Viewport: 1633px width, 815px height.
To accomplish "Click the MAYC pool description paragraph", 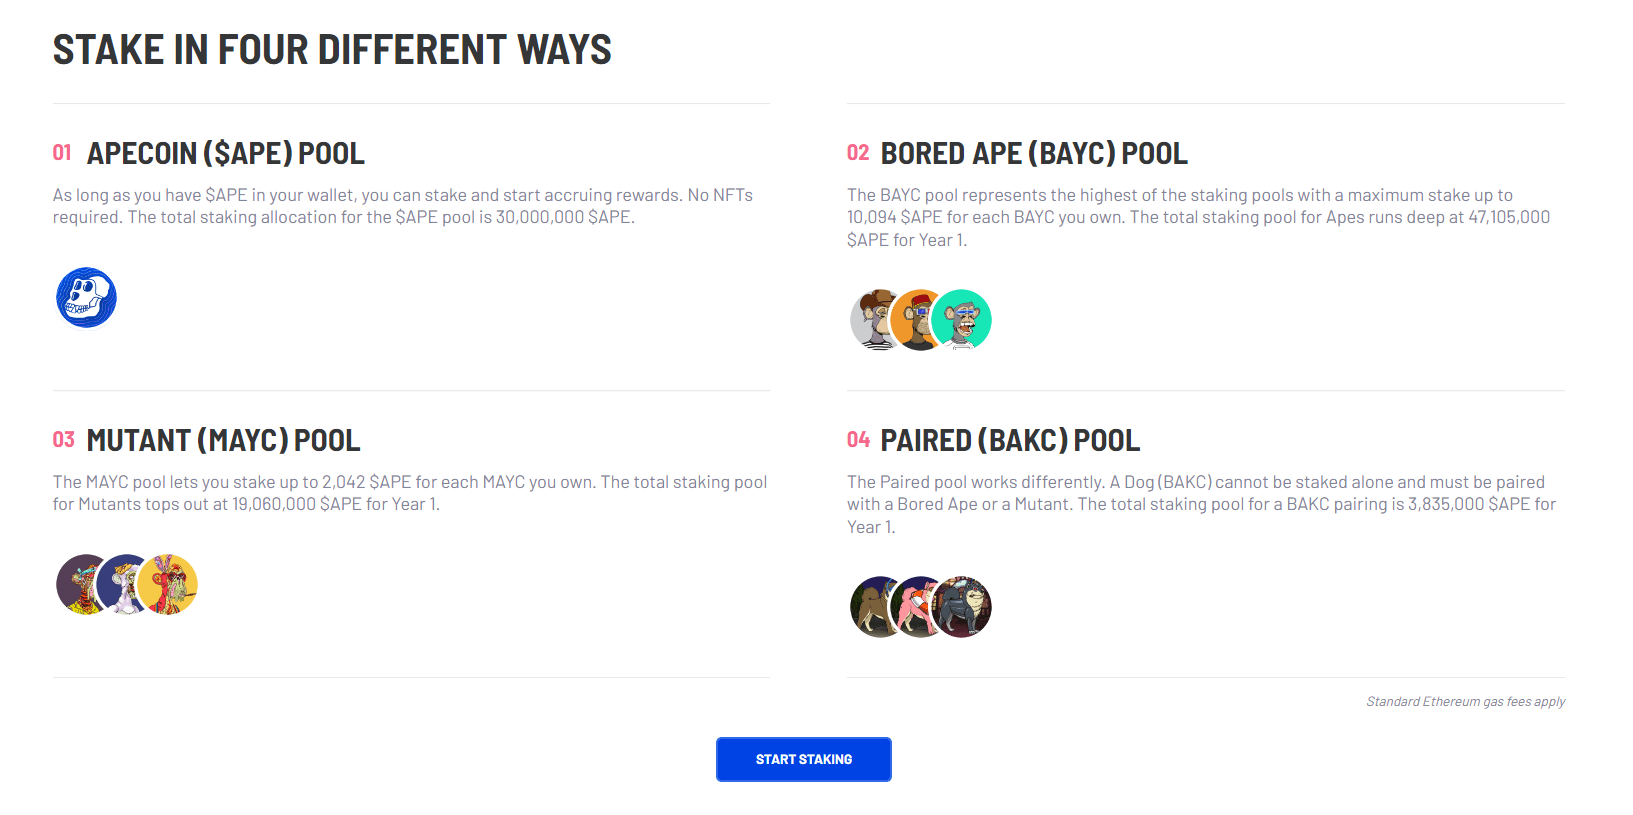I will [x=410, y=493].
